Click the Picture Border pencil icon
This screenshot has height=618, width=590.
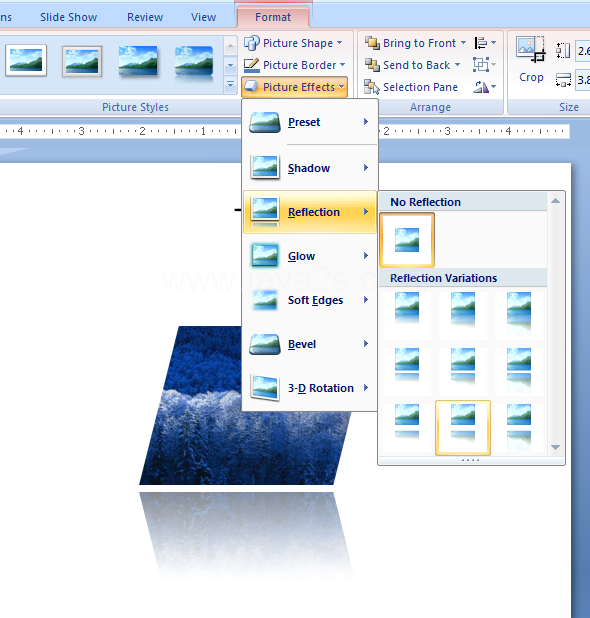(251, 65)
